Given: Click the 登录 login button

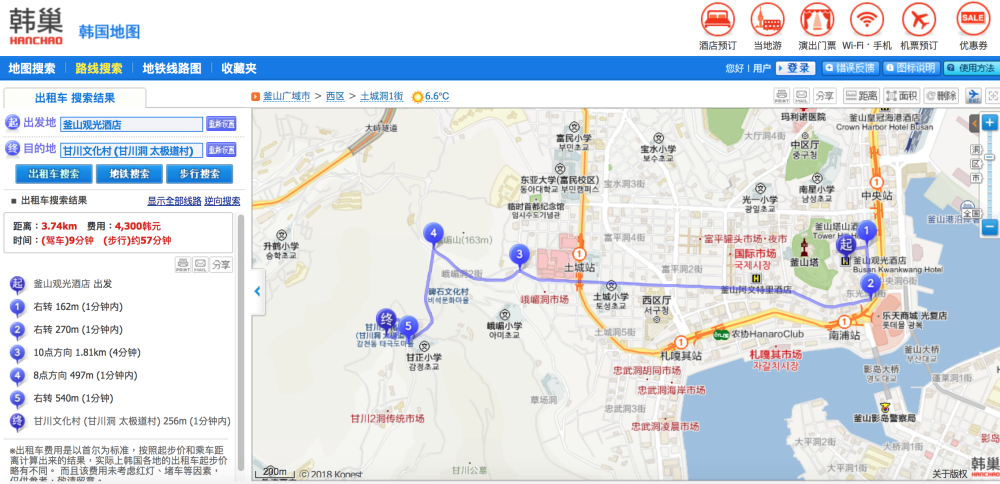Looking at the screenshot, I should [796, 68].
